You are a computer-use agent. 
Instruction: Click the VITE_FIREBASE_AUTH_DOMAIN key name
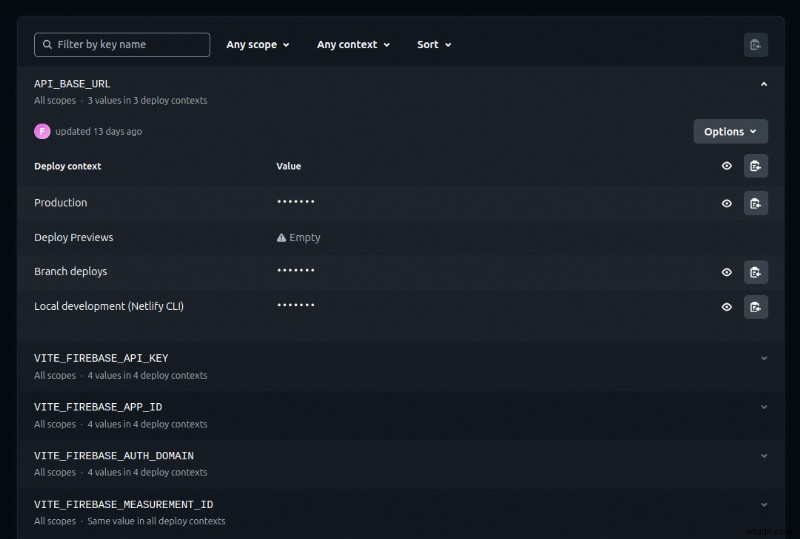pyautogui.click(x=114, y=455)
